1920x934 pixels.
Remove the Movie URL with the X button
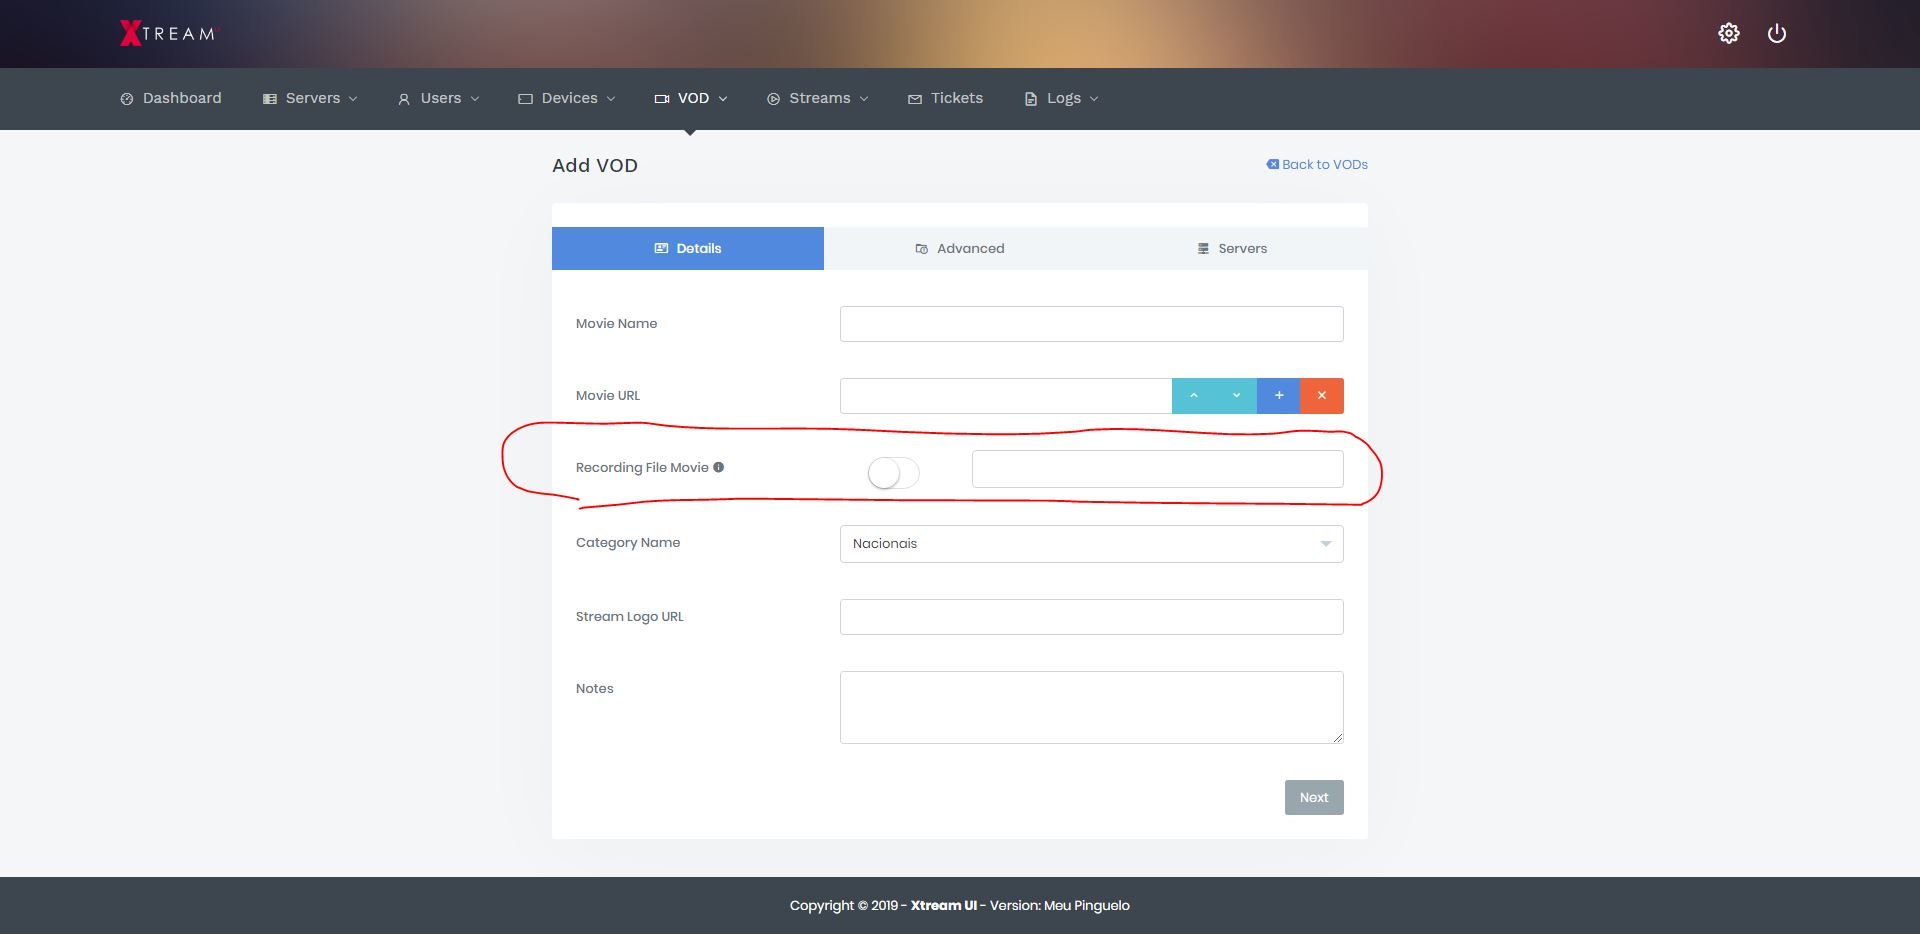(1322, 396)
